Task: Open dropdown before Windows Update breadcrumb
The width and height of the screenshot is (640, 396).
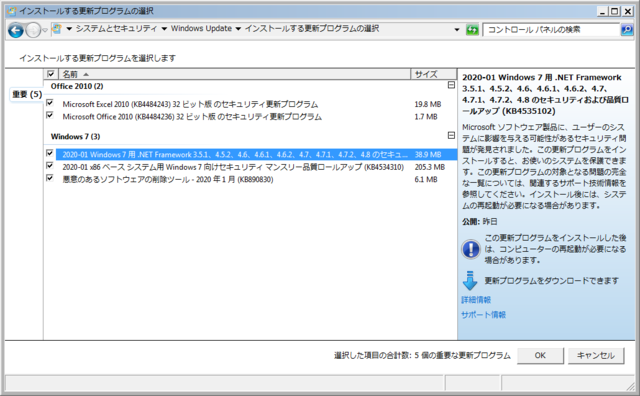Action: pyautogui.click(x=164, y=29)
